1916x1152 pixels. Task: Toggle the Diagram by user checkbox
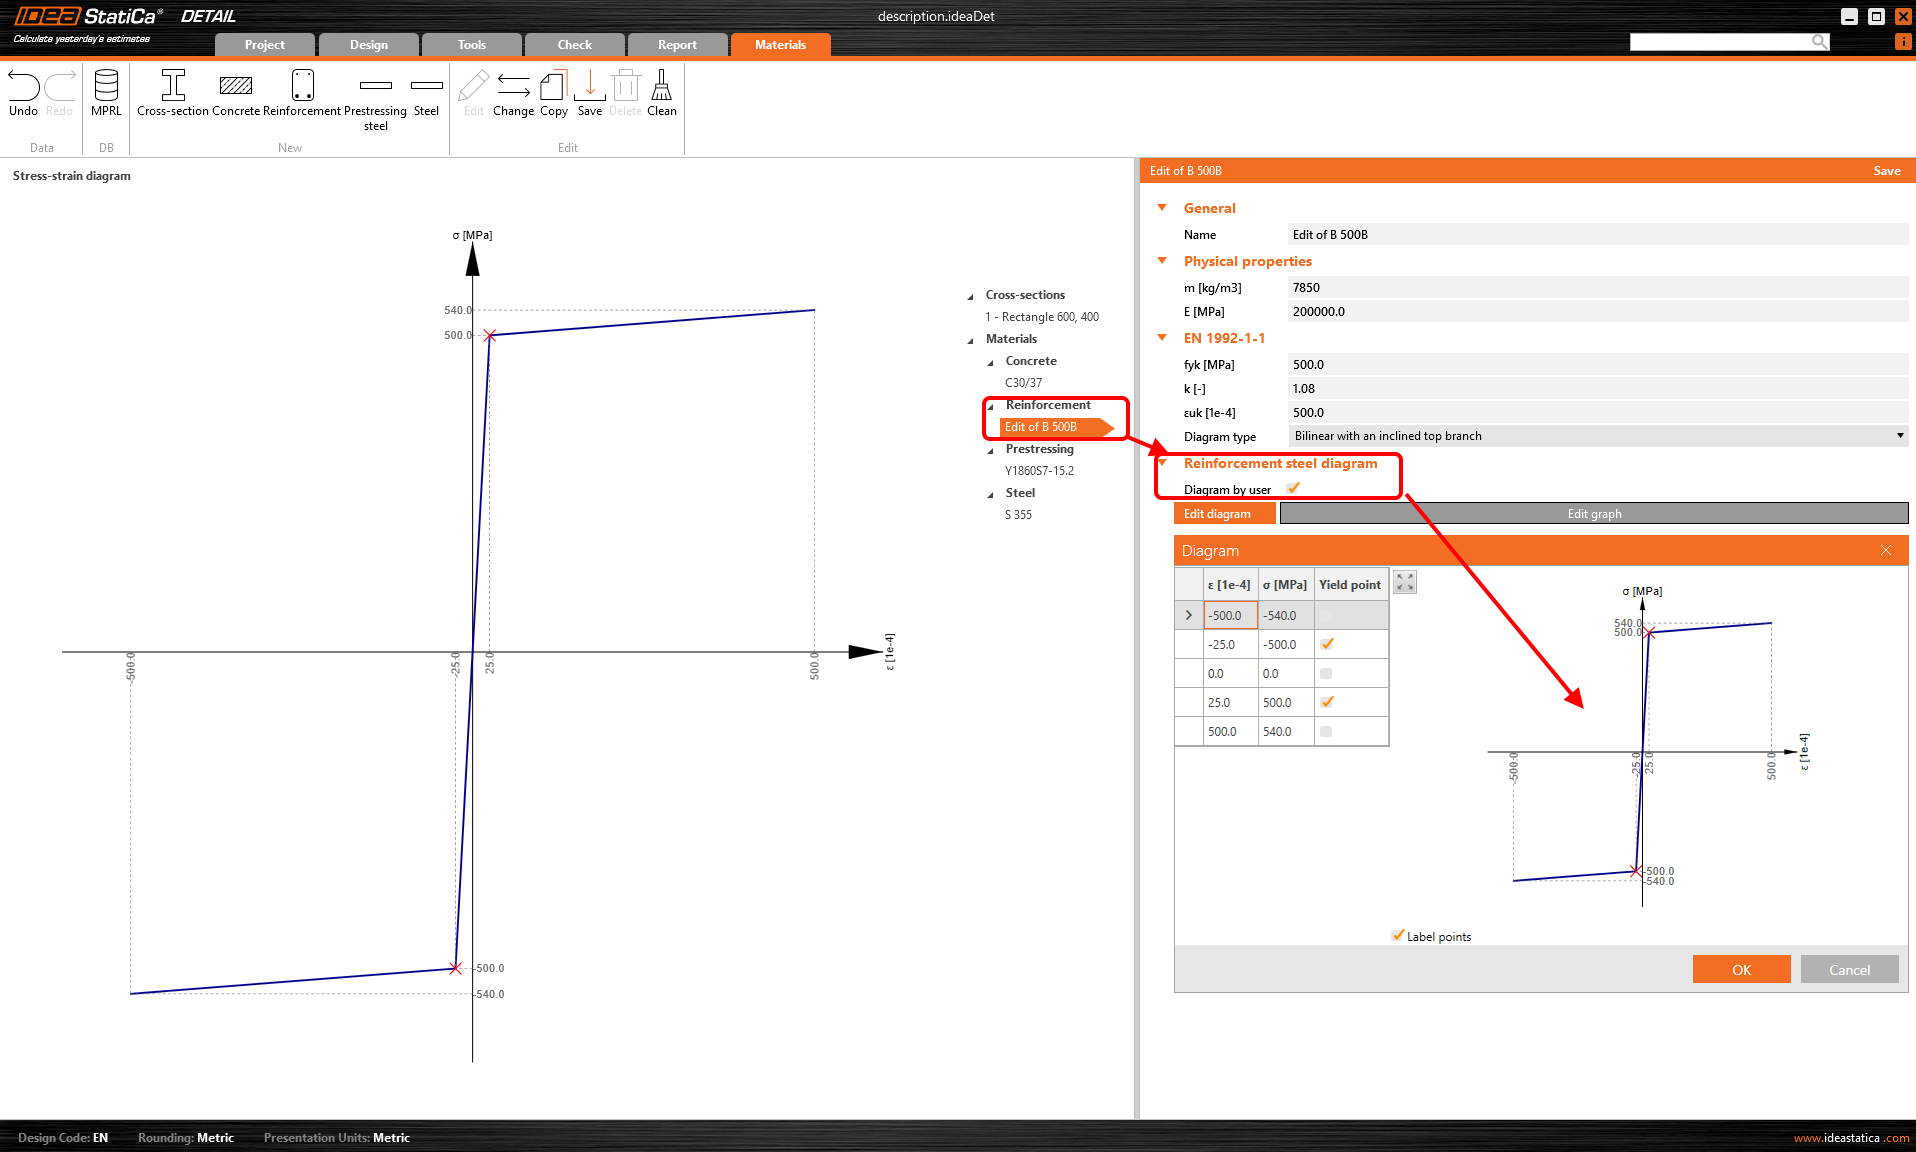1293,488
